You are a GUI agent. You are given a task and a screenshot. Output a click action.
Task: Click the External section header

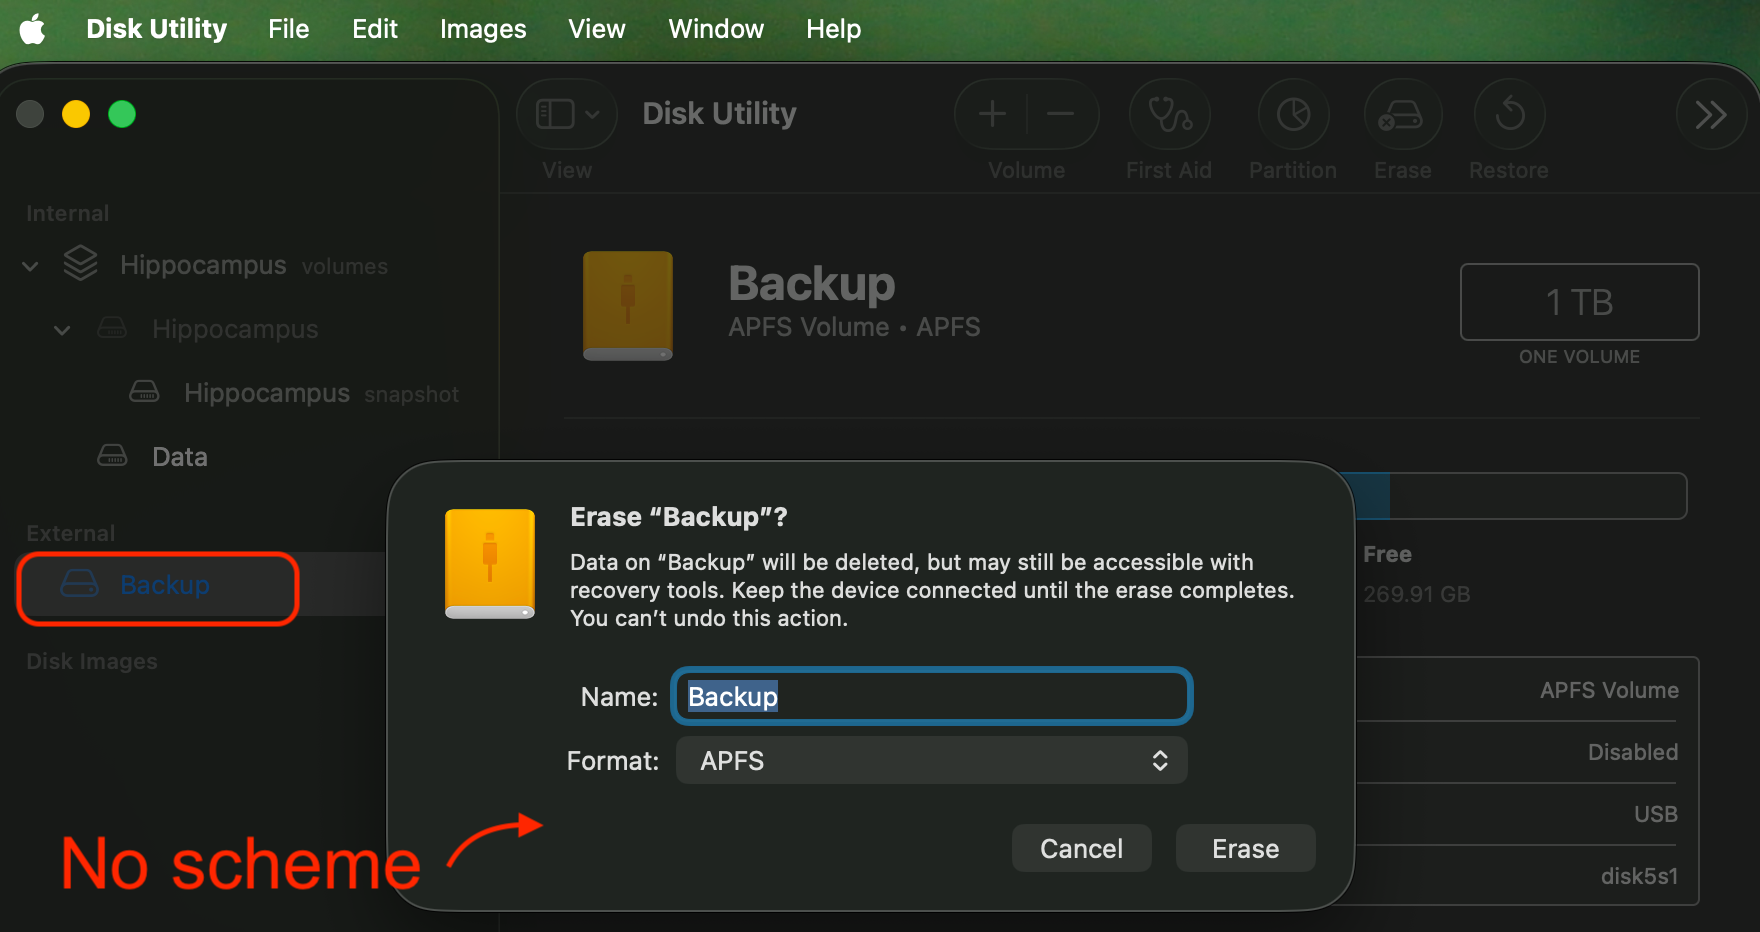click(70, 533)
